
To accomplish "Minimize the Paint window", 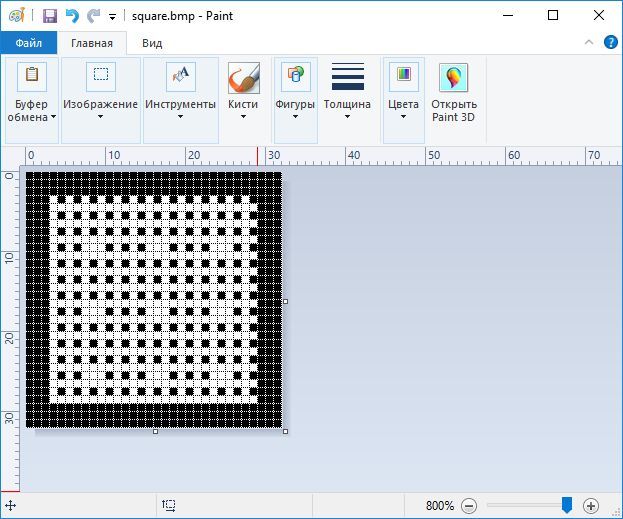I will pyautogui.click(x=508, y=15).
